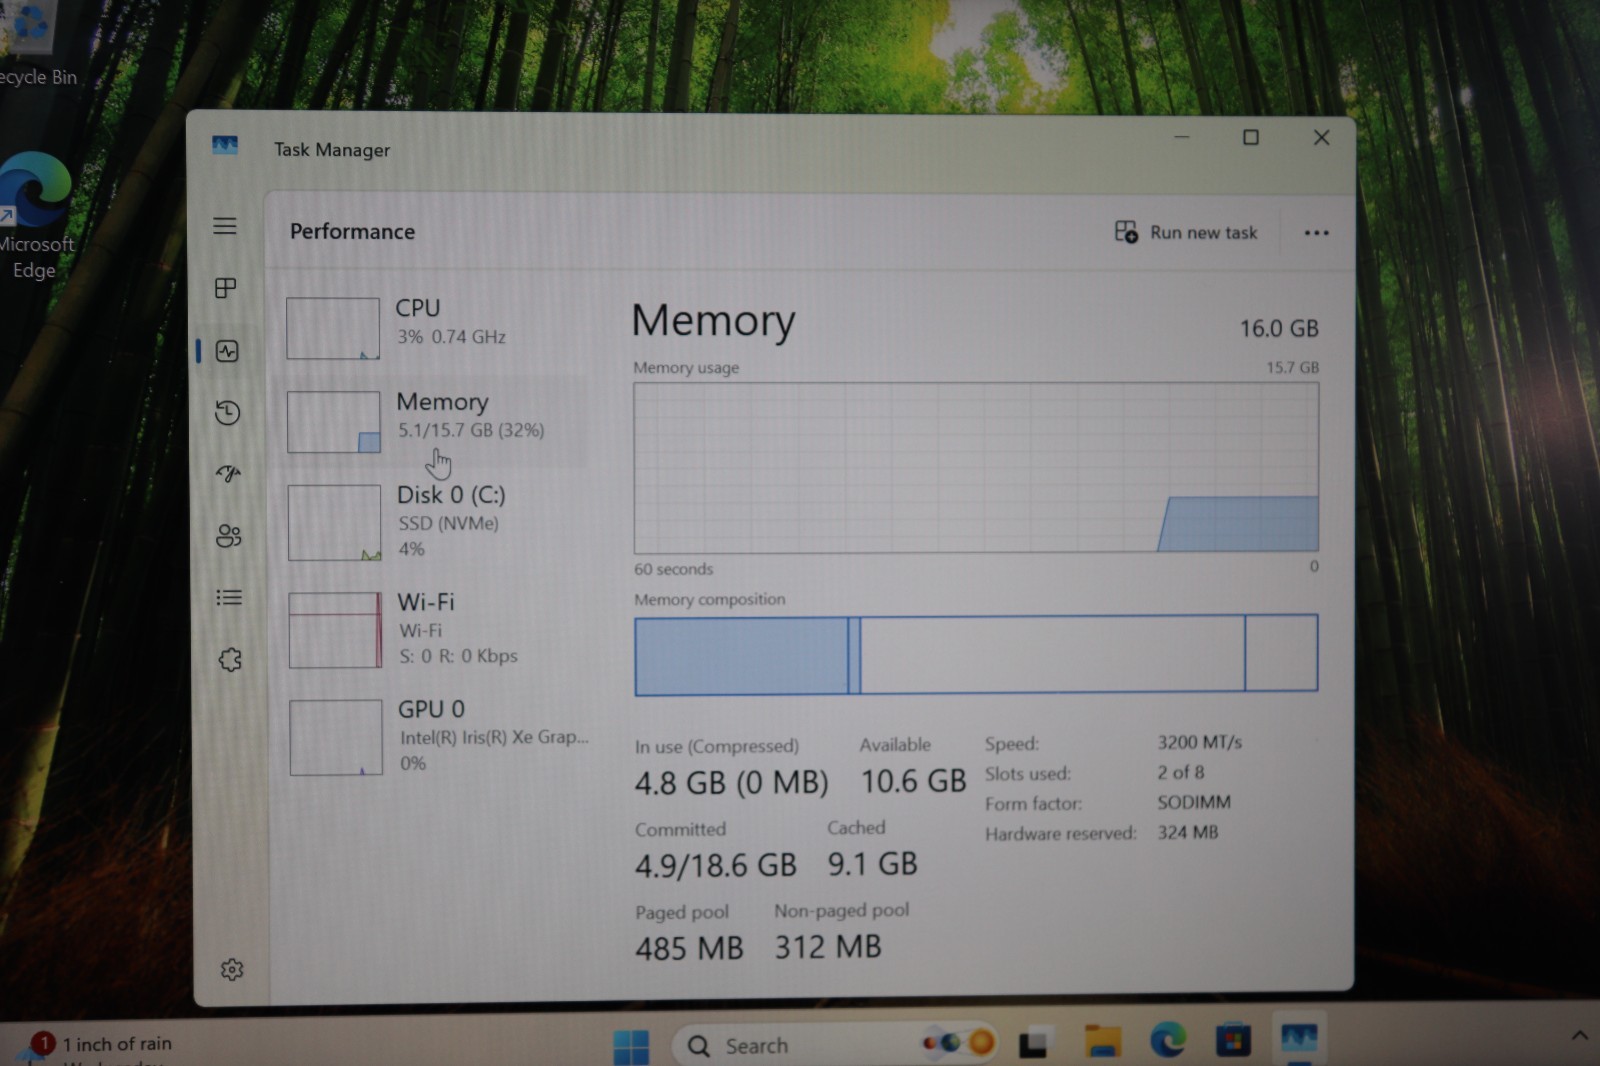Select the Performance page icon in sidebar
This screenshot has height=1066, width=1600.
pos(227,351)
